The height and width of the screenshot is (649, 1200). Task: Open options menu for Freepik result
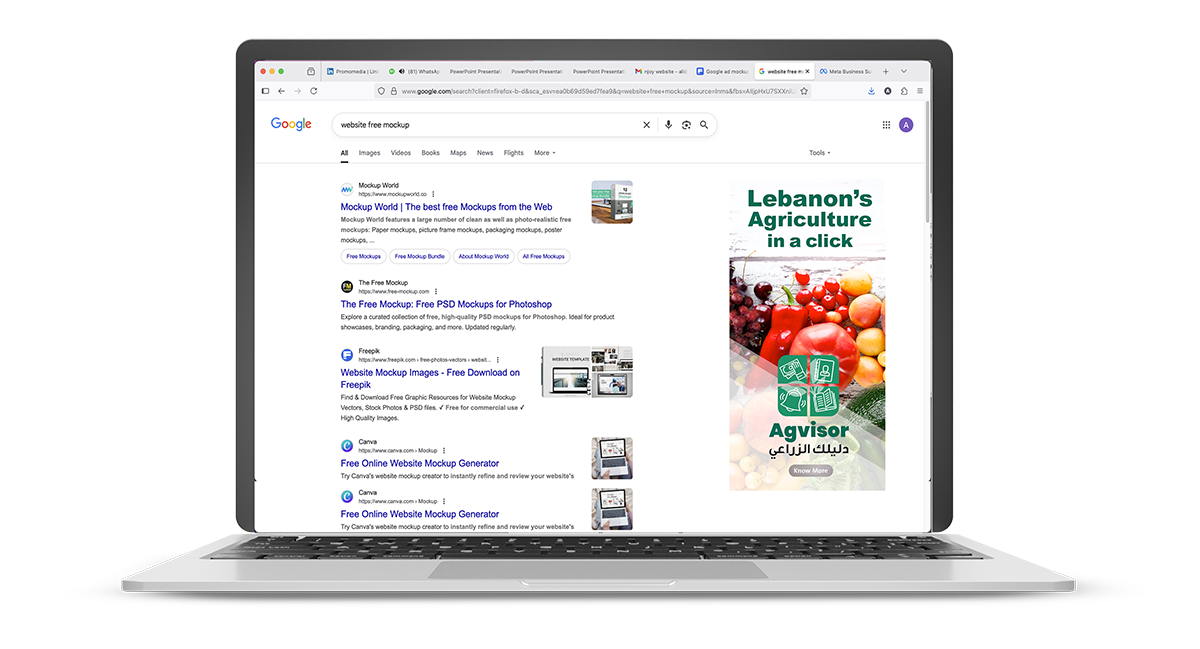click(498, 360)
